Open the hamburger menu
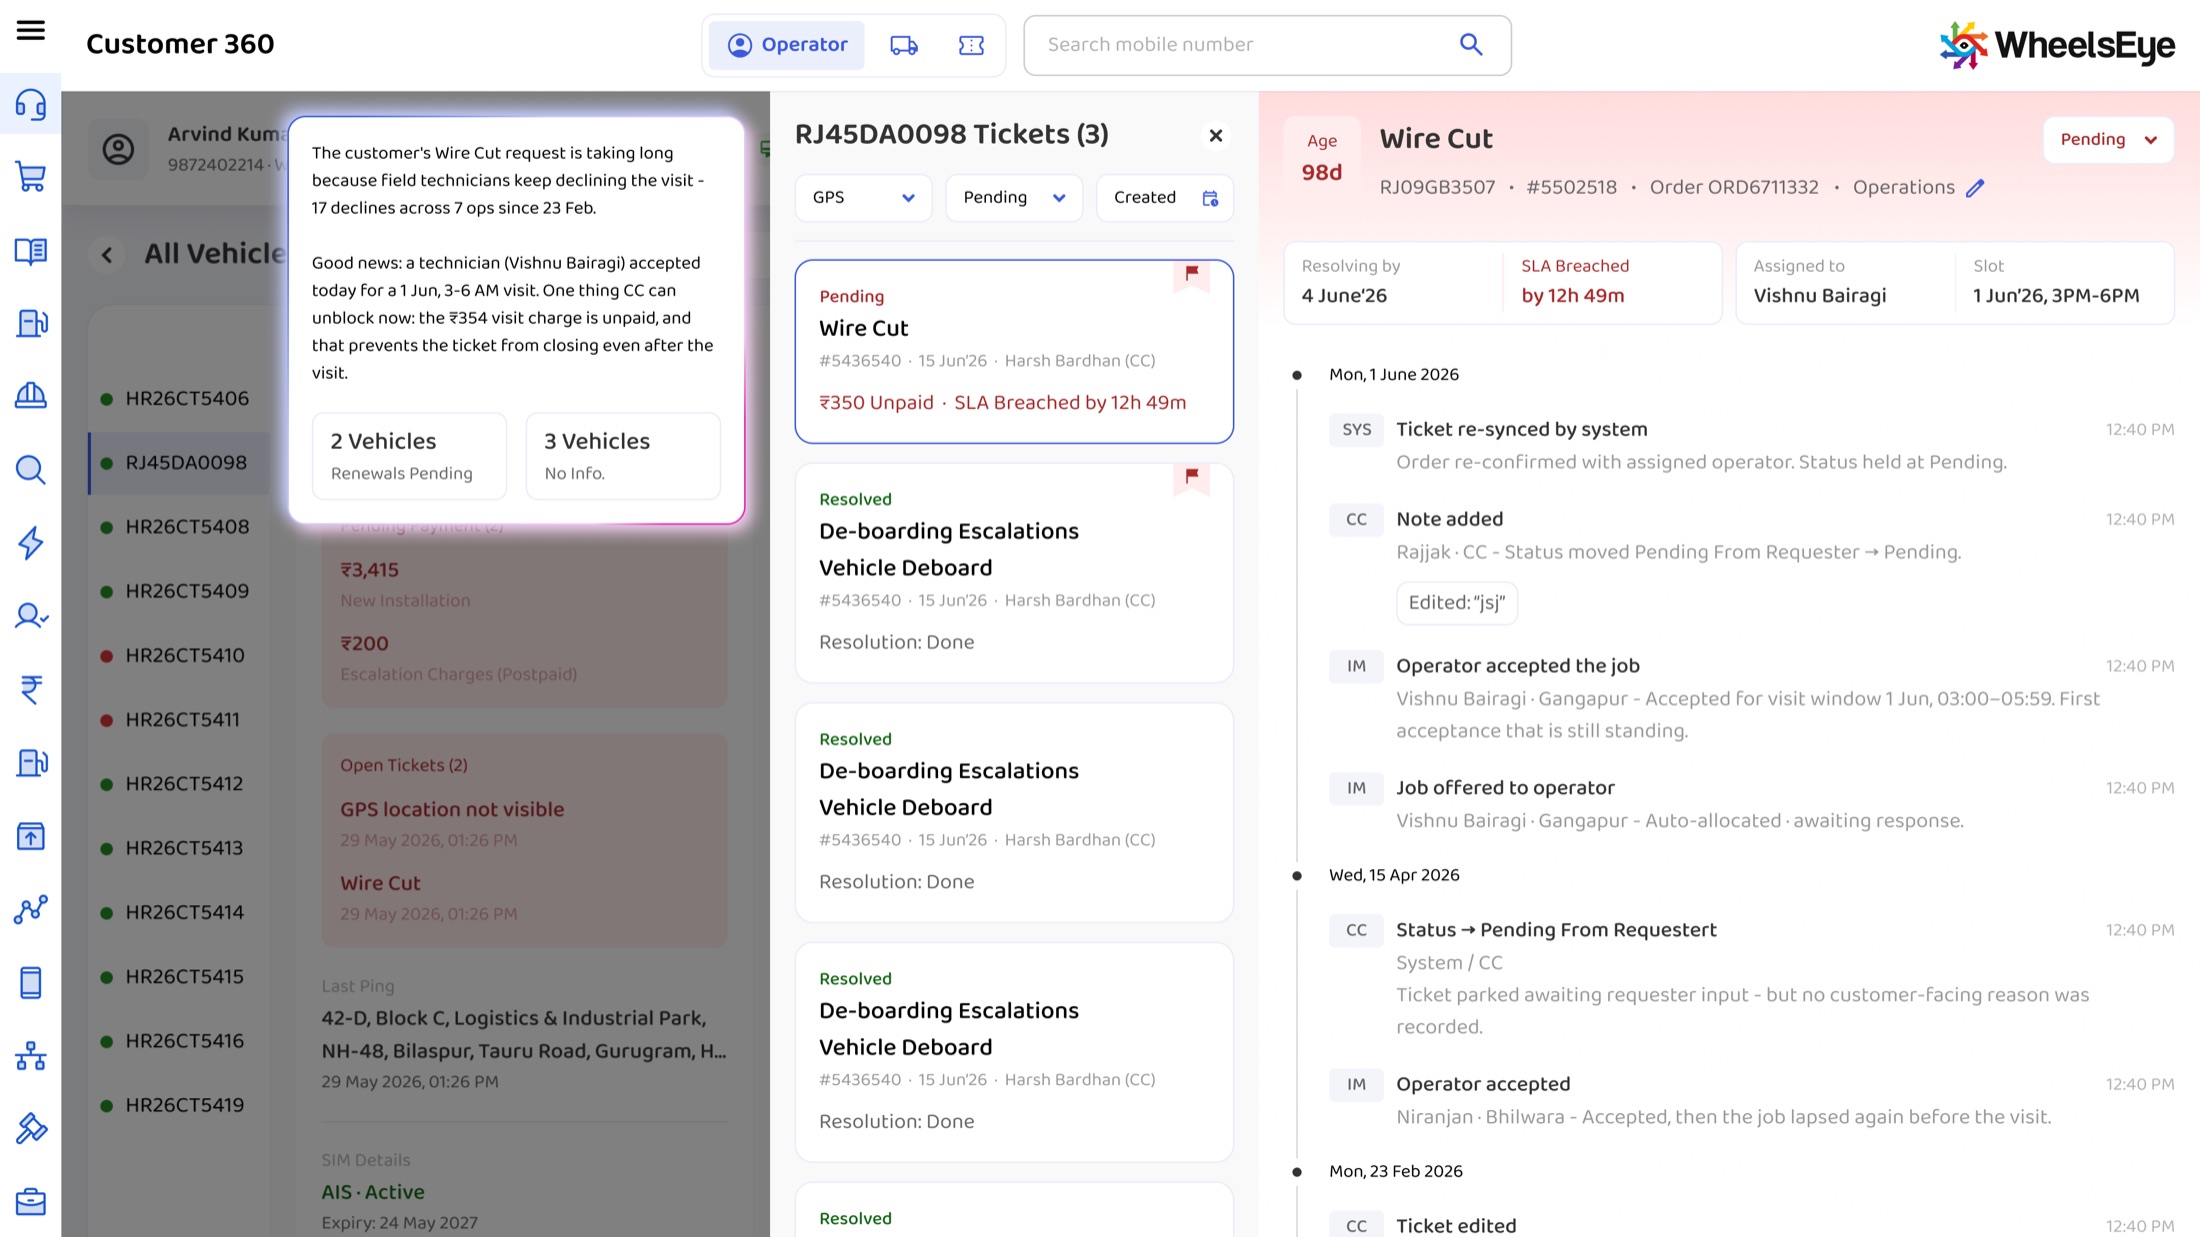2200x1237 pixels. (31, 31)
